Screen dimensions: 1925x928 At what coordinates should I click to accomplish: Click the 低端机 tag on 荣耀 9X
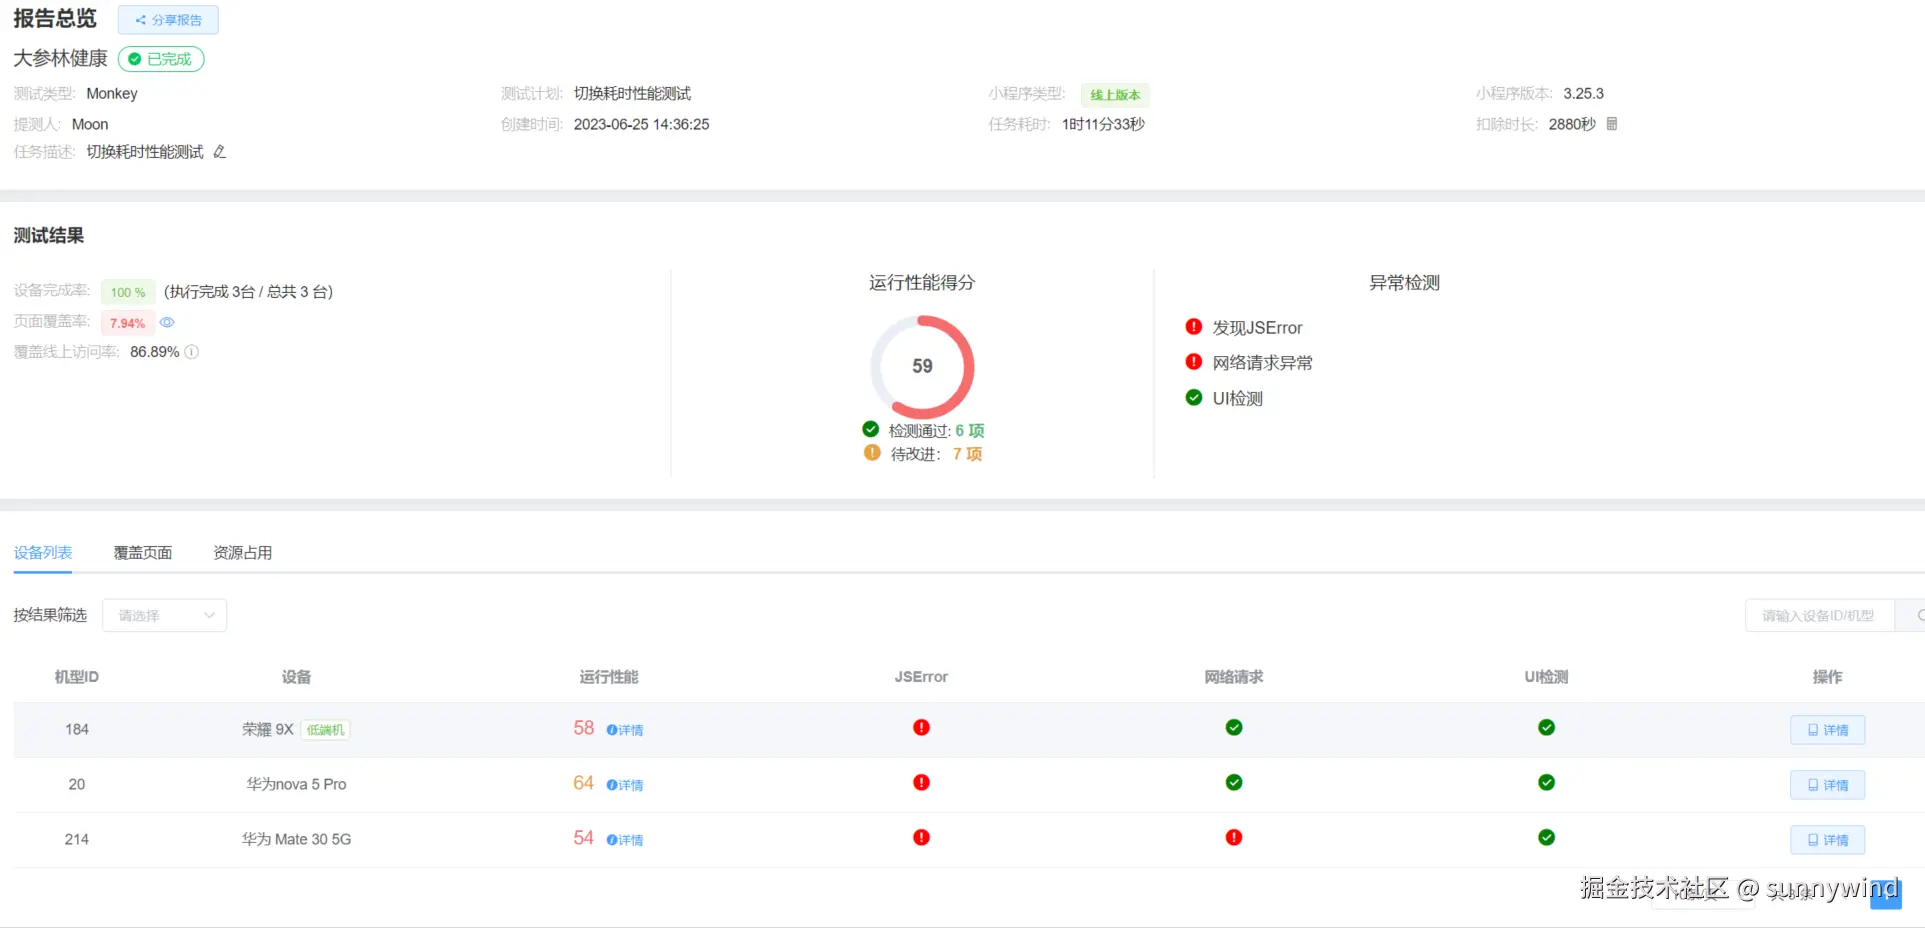point(325,730)
